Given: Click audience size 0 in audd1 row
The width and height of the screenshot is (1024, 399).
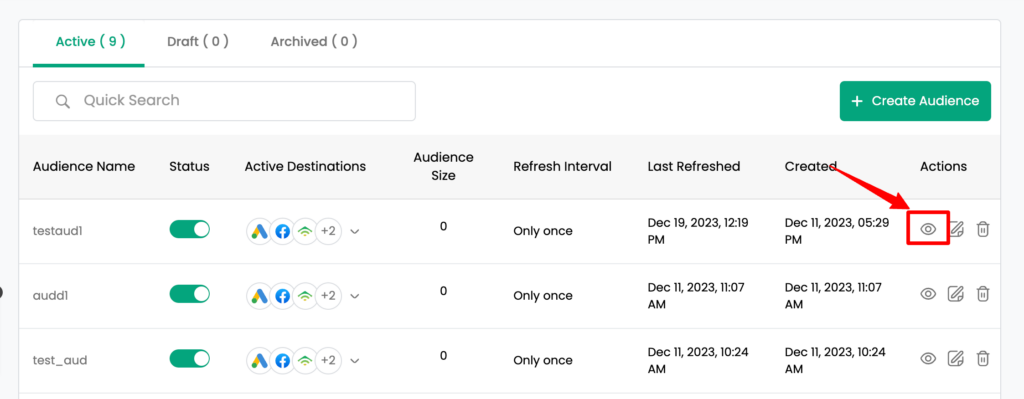Looking at the screenshot, I should coord(443,291).
